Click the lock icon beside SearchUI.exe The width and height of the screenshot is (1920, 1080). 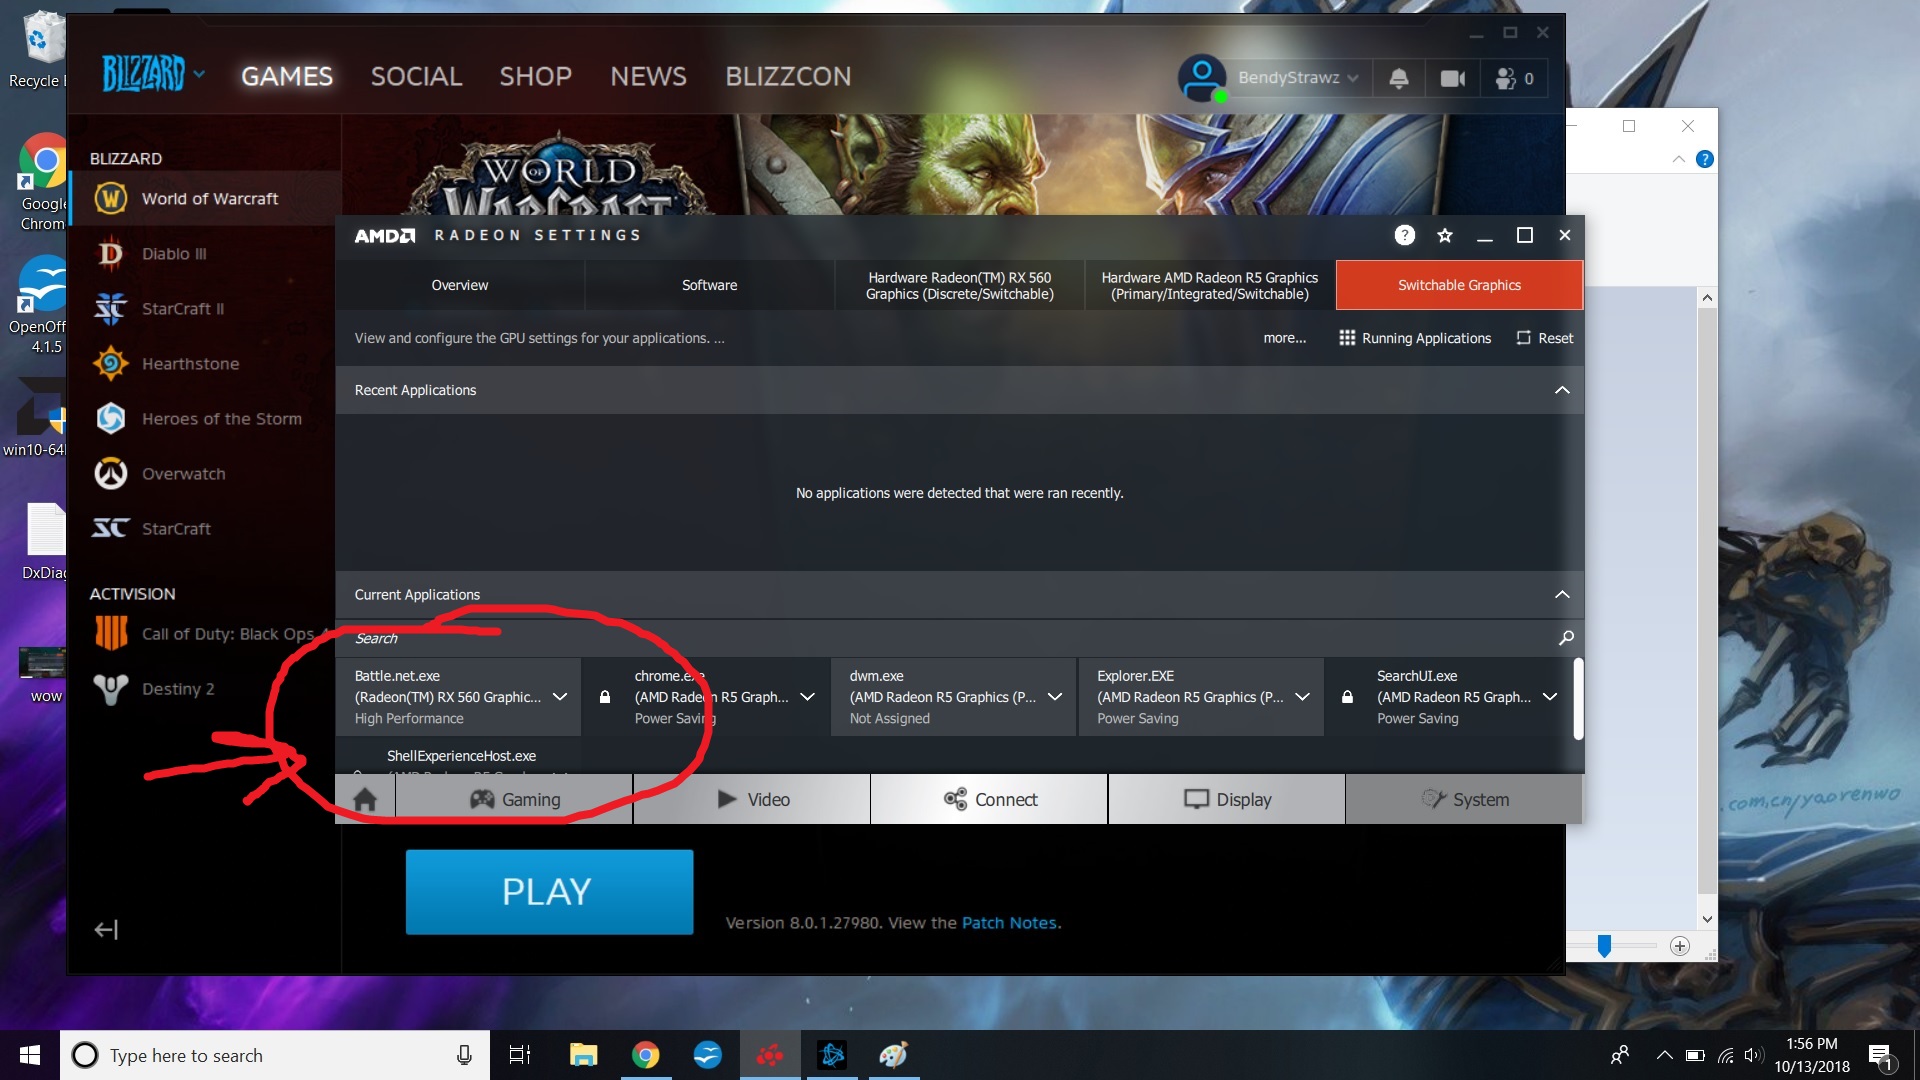[1347, 697]
